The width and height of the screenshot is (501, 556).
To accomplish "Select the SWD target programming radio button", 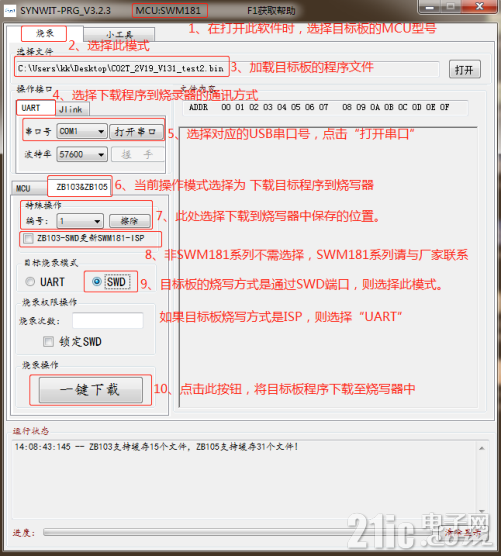I will click(x=96, y=282).
